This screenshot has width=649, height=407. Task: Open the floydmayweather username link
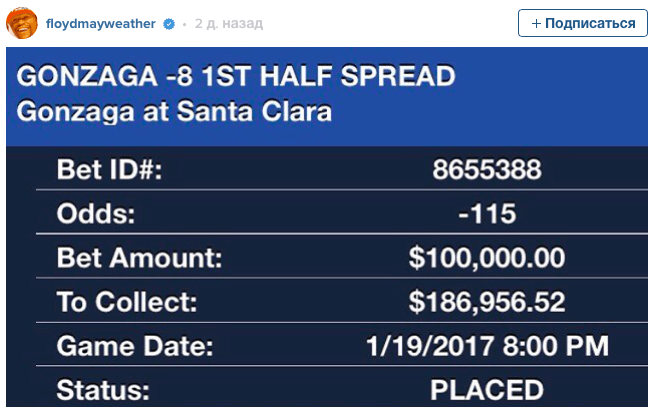pos(101,24)
